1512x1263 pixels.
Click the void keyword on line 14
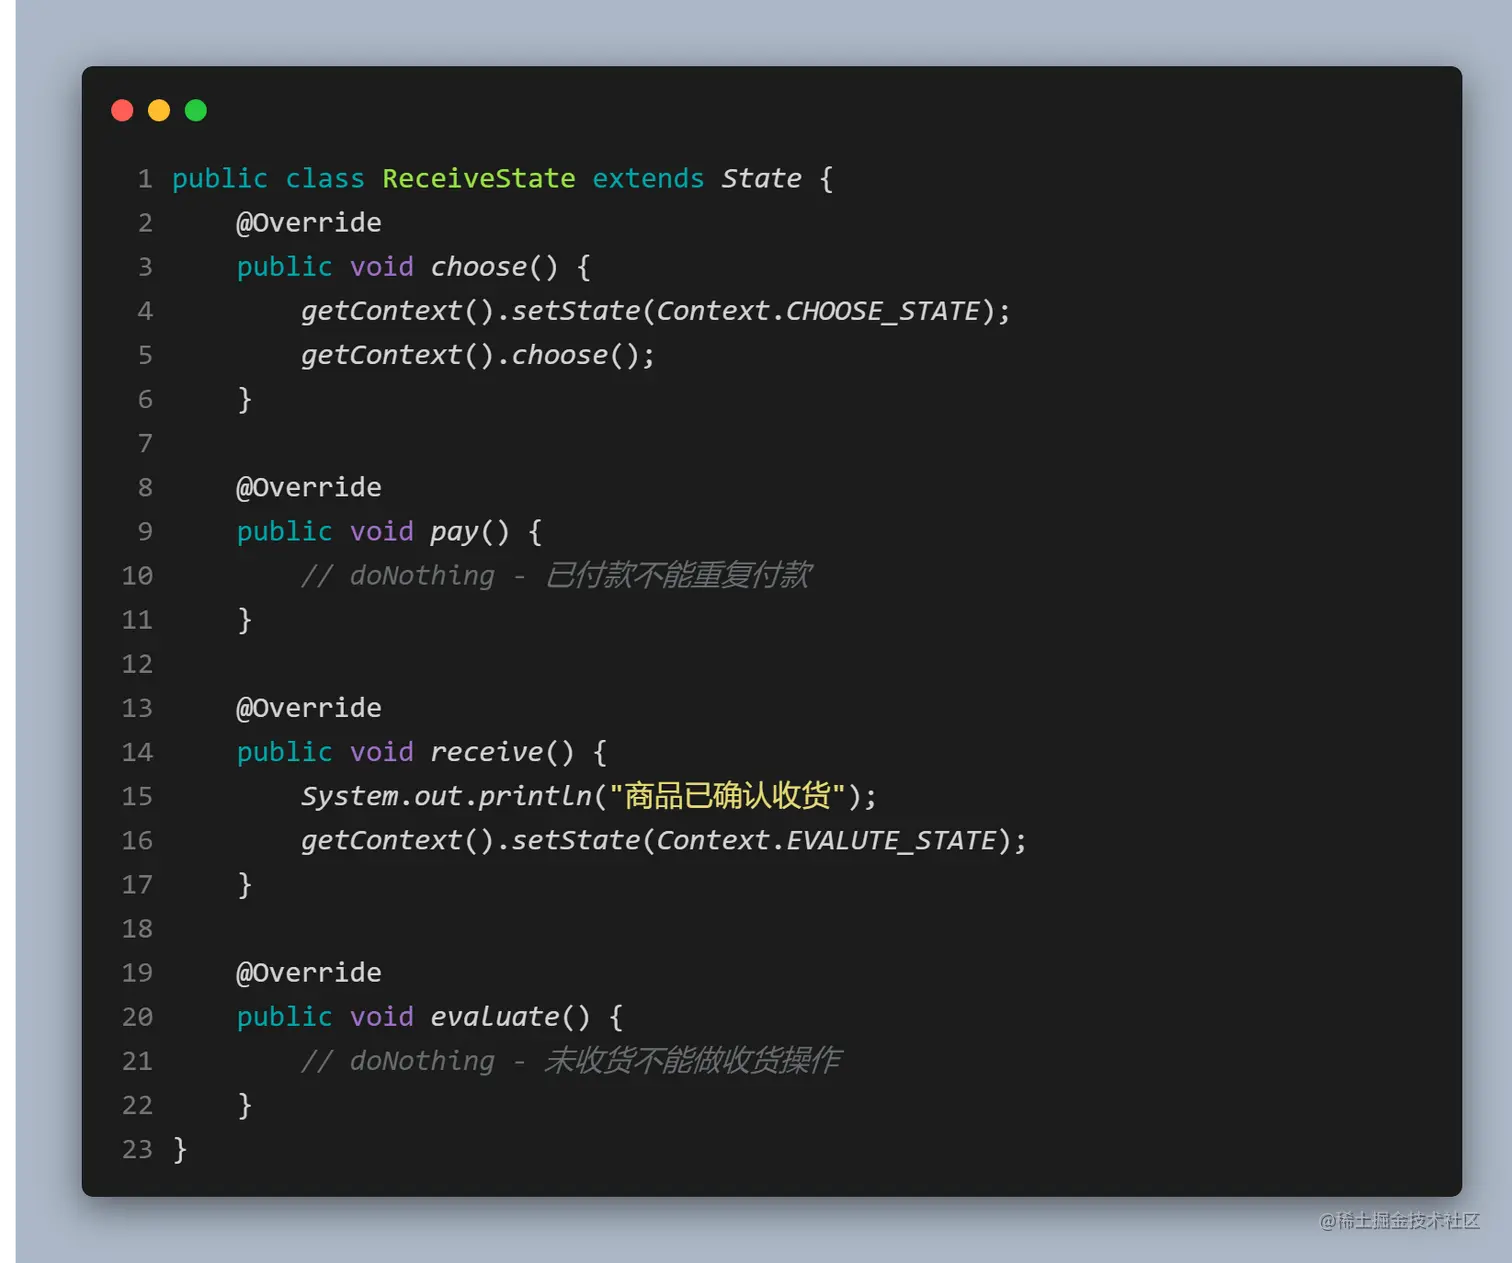(382, 751)
